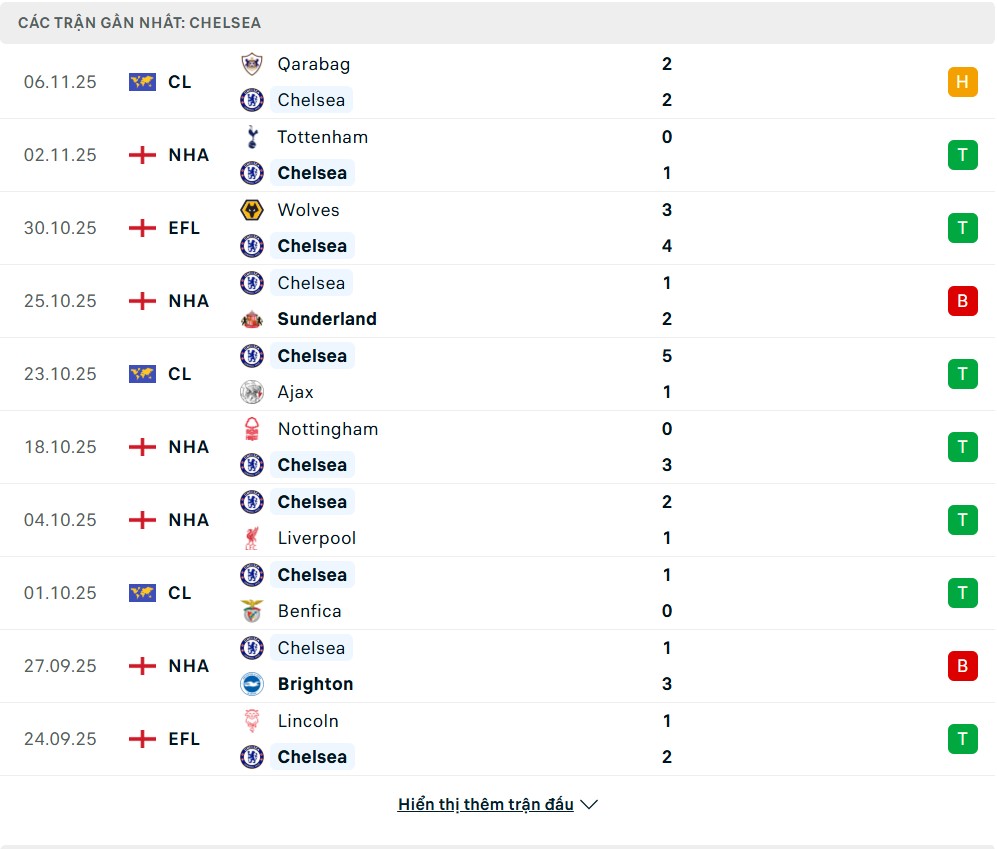Viewport: 997px width, 849px height.
Task: Click the Lincoln club crest icon
Action: pos(252,721)
